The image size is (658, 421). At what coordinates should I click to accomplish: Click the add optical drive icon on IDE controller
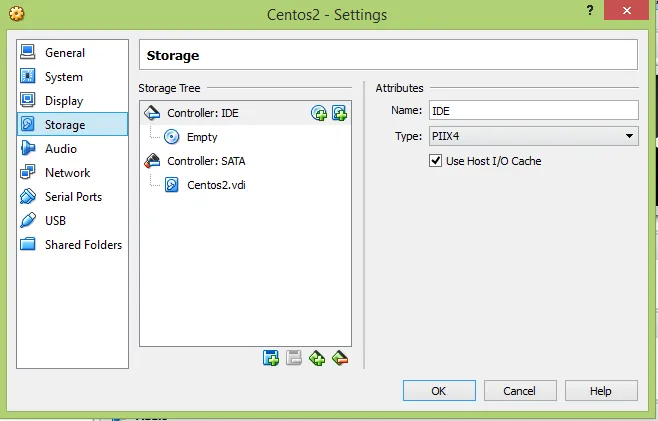319,113
